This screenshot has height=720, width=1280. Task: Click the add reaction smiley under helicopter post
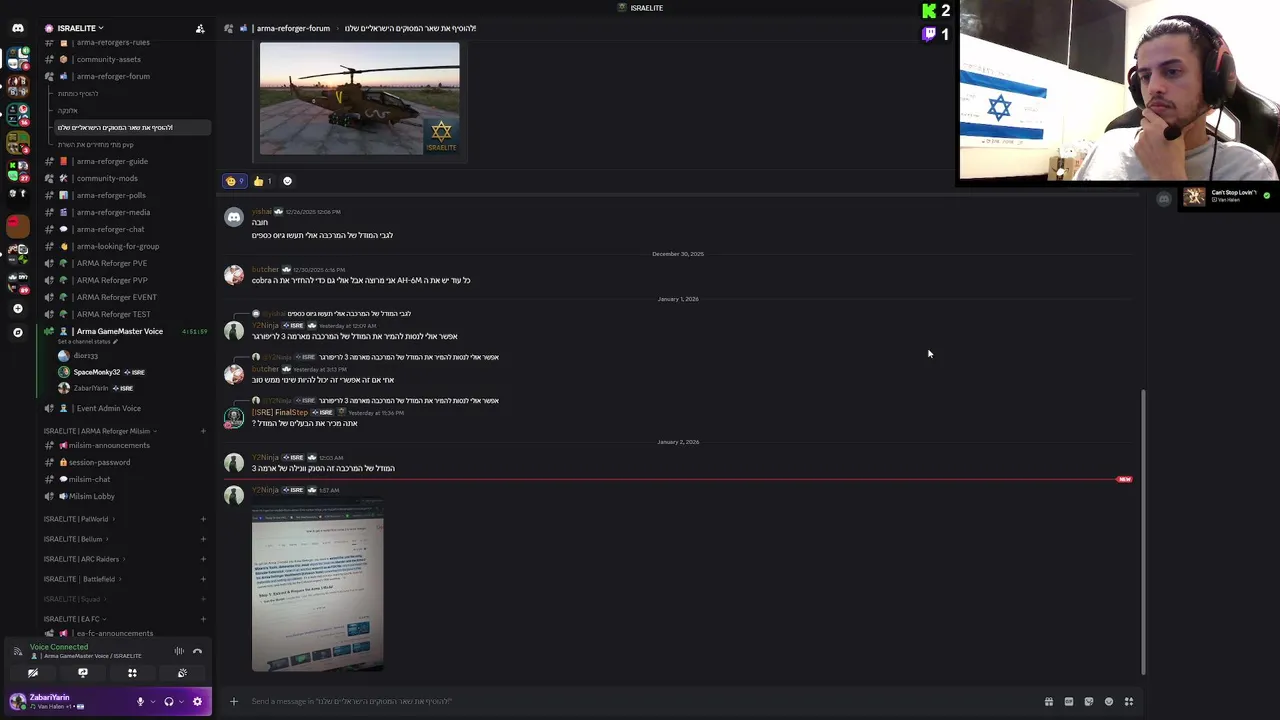click(x=287, y=181)
